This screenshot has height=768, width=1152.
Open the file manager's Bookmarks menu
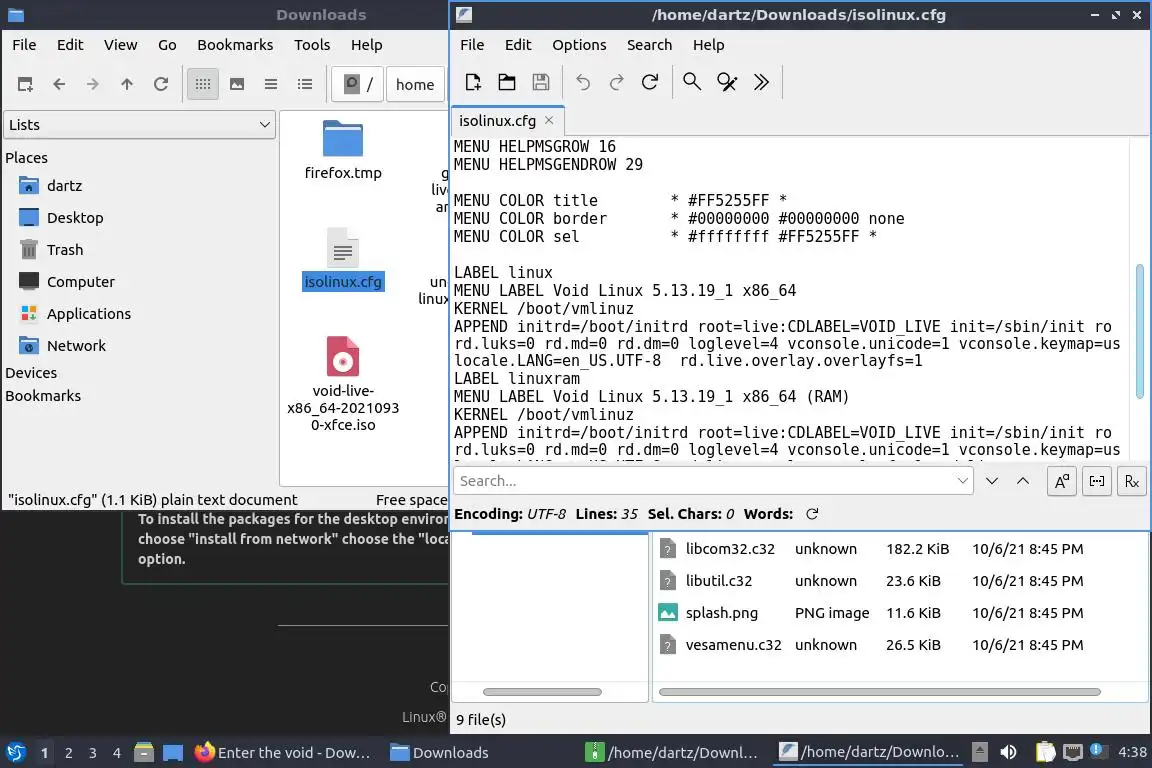235,45
